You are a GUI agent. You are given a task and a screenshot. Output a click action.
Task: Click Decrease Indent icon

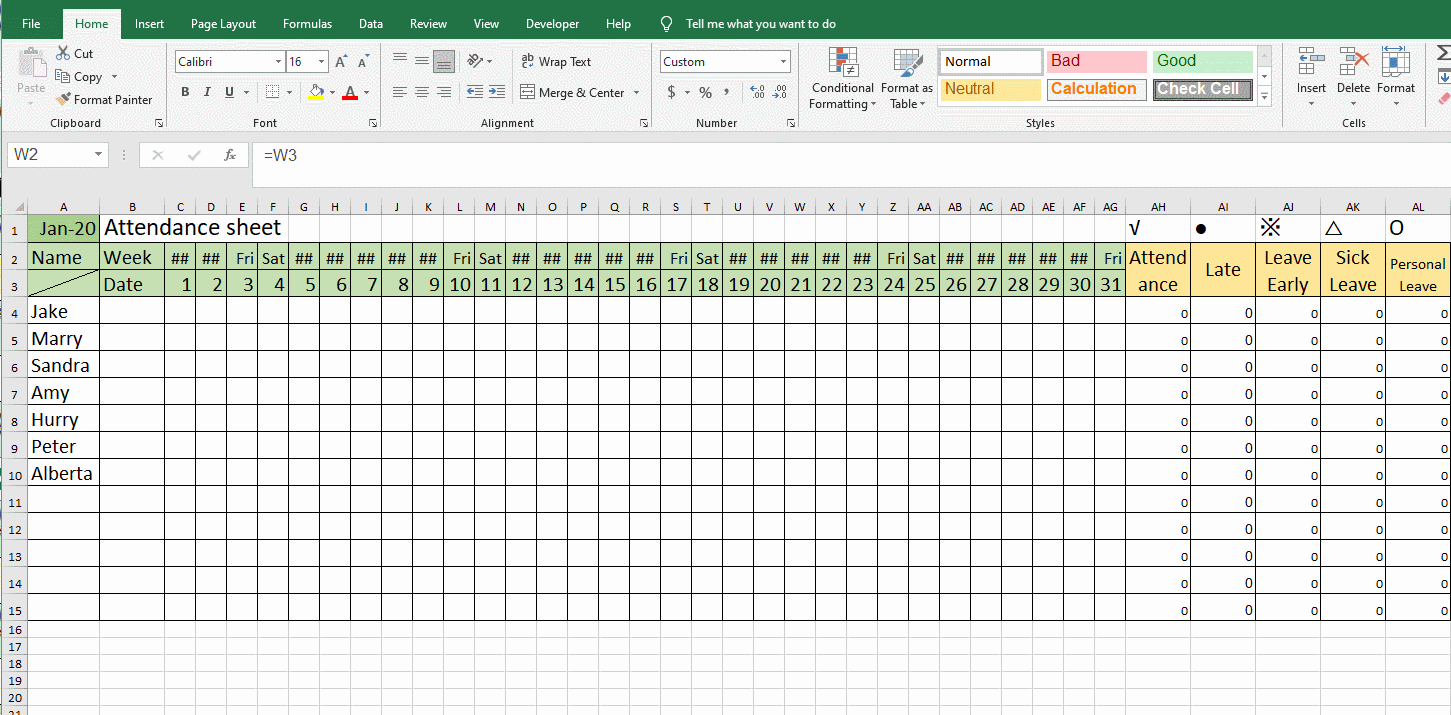coord(474,92)
